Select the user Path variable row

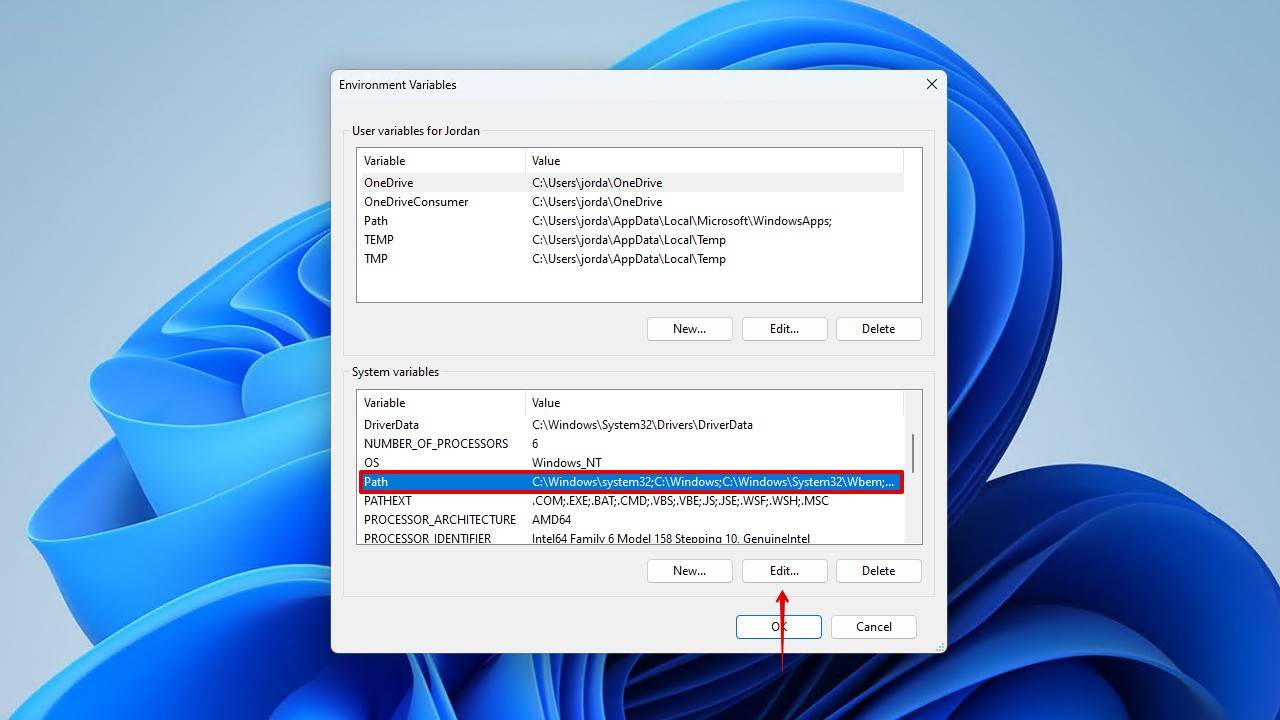coord(630,221)
